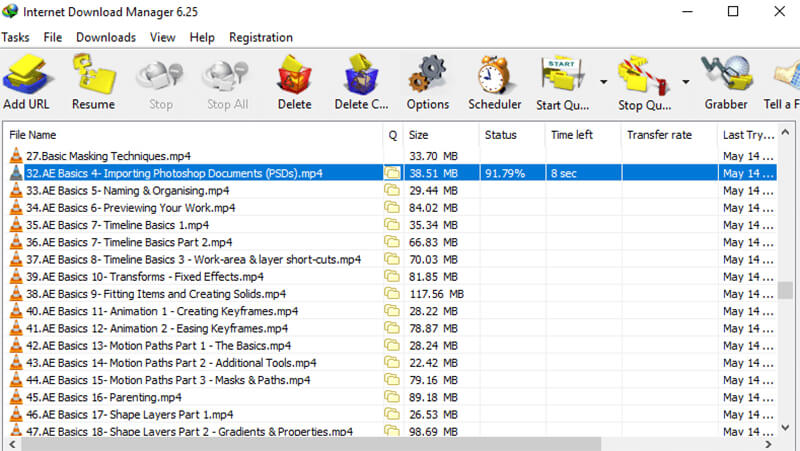Select 38.AE Basics 9- Fitting Items file

tap(156, 294)
